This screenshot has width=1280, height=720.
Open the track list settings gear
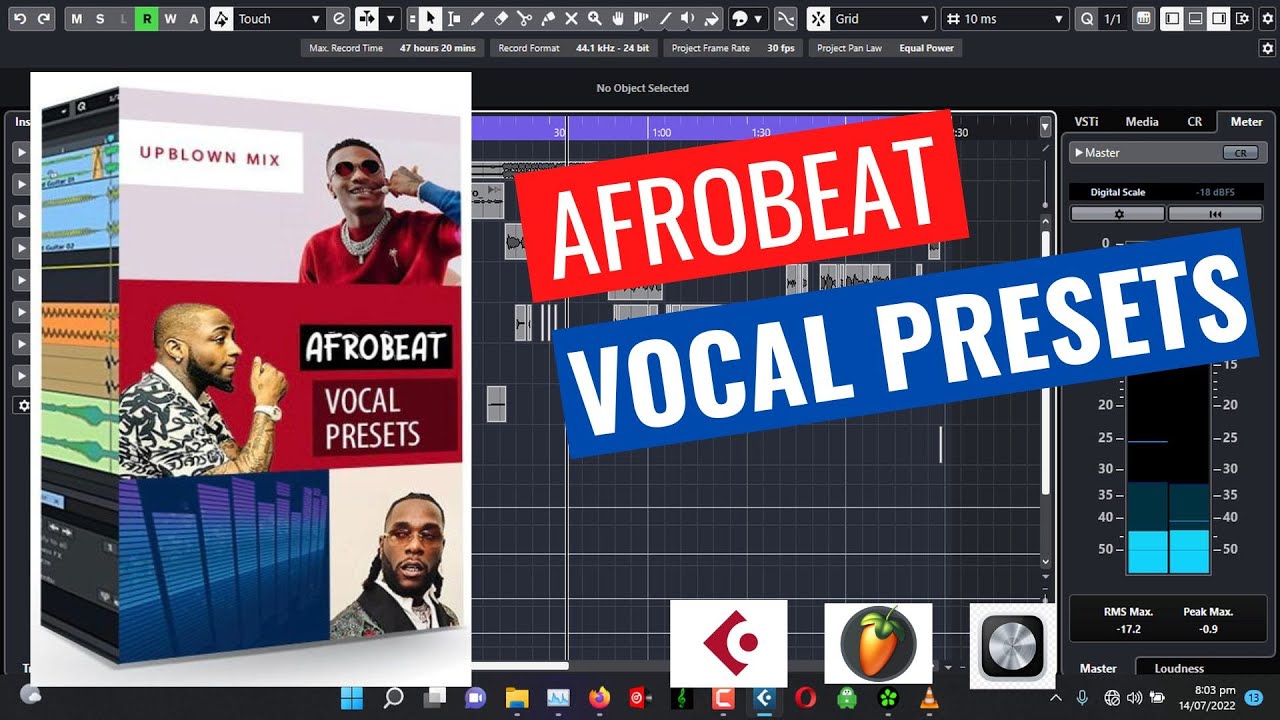[24, 406]
